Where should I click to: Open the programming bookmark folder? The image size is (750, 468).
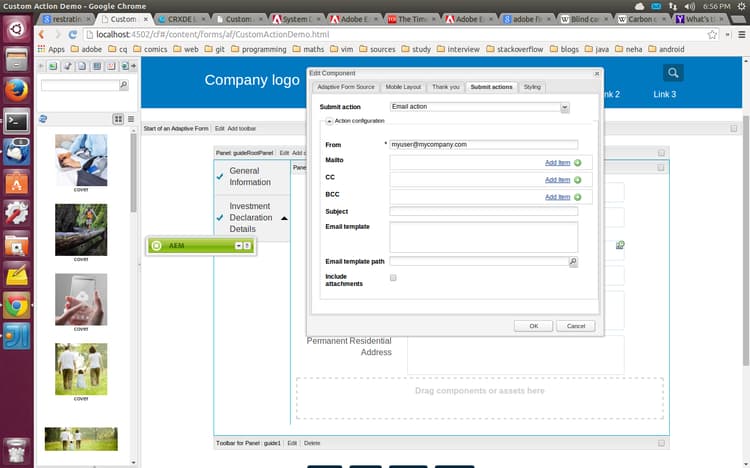tap(258, 49)
